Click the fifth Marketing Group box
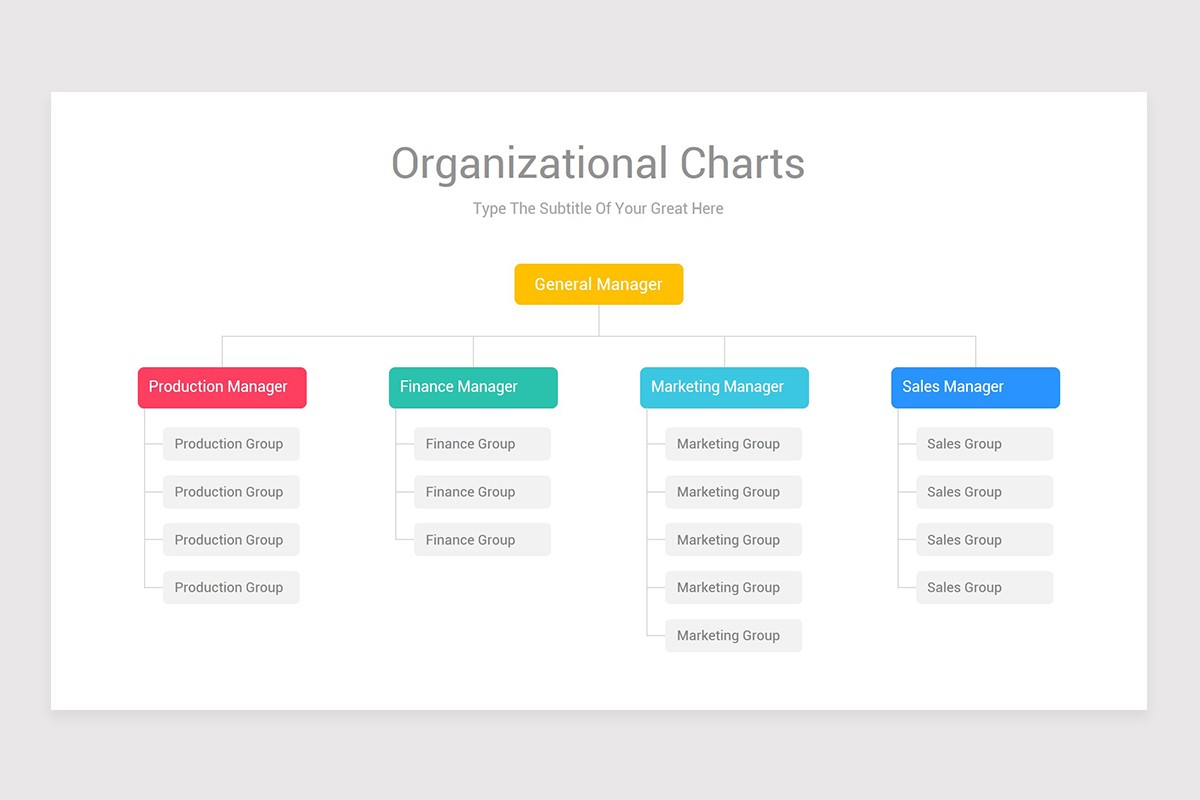 (733, 636)
